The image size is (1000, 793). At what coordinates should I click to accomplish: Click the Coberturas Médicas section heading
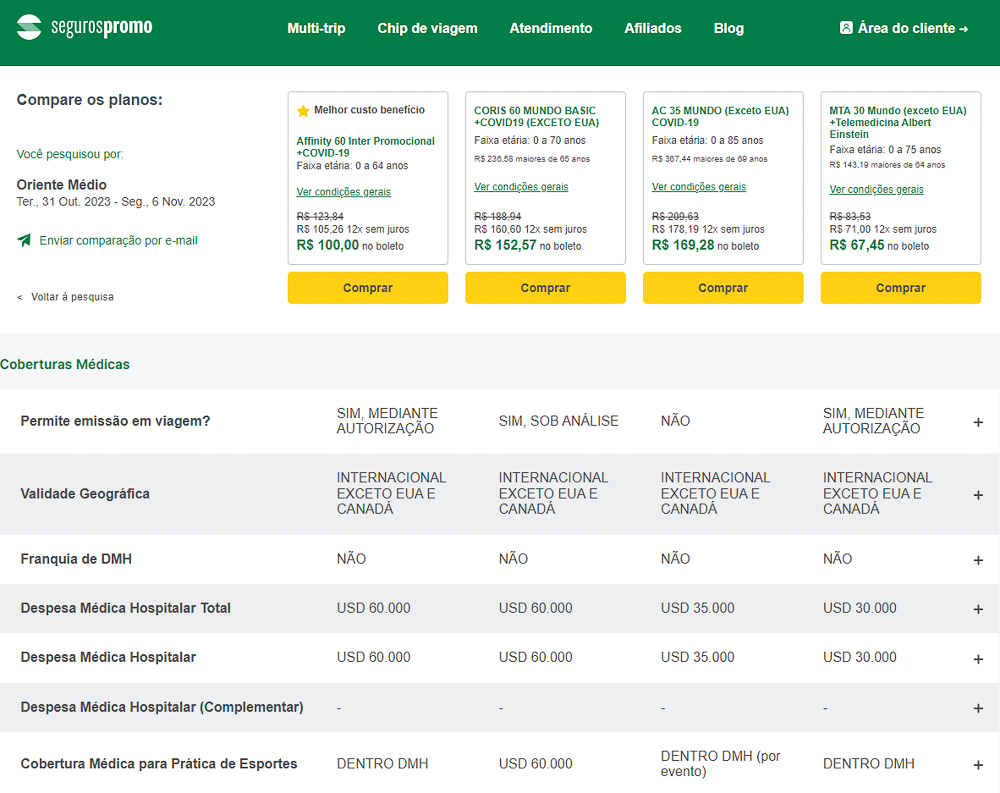(65, 364)
